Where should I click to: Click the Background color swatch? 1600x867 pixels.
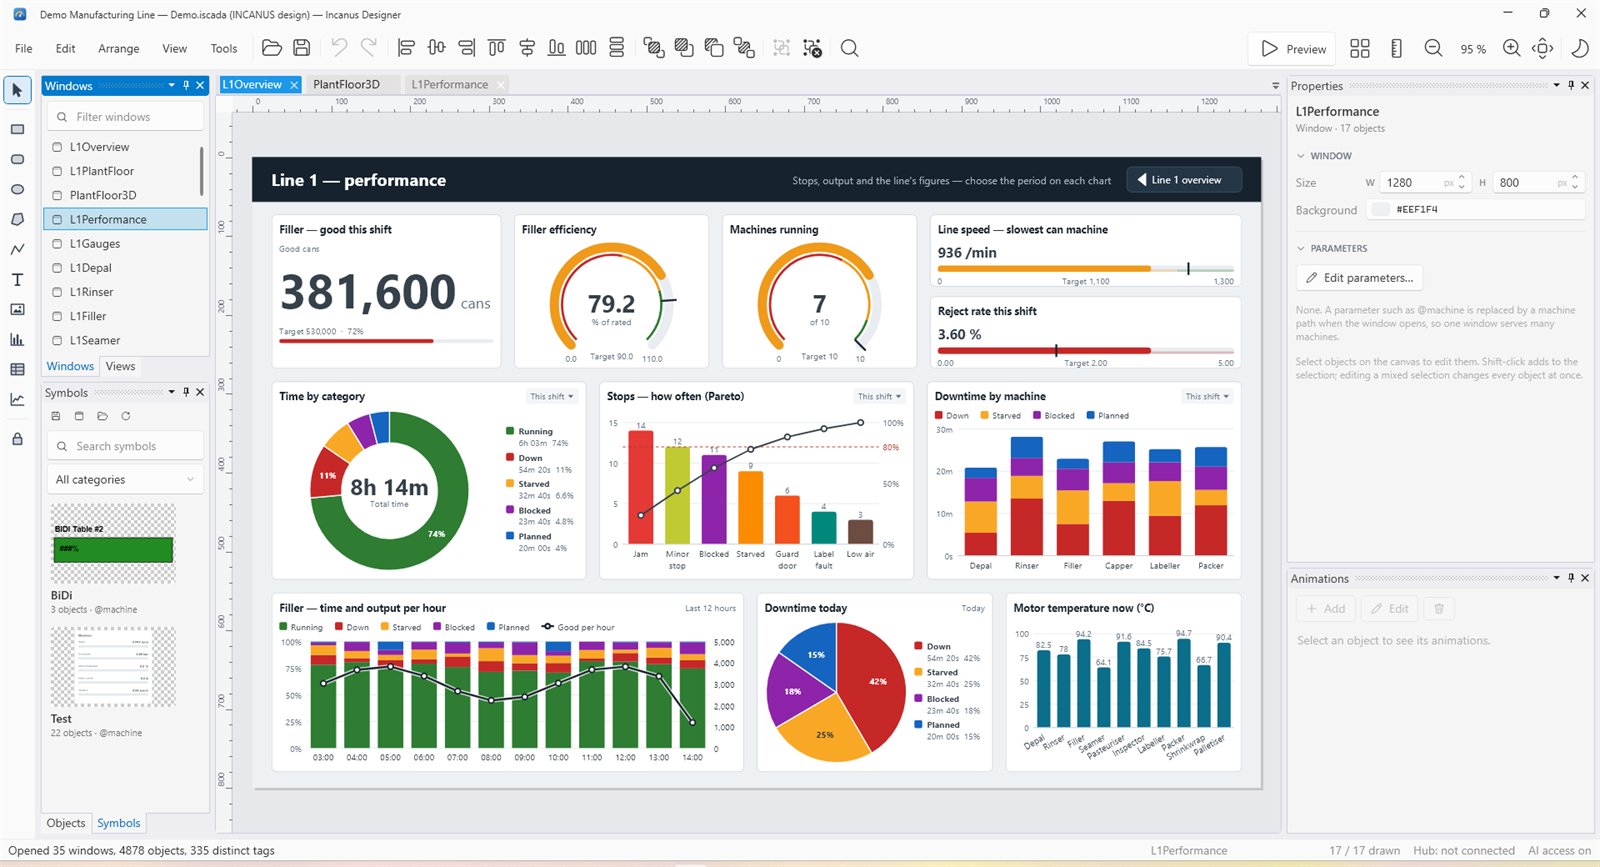pyautogui.click(x=1380, y=209)
